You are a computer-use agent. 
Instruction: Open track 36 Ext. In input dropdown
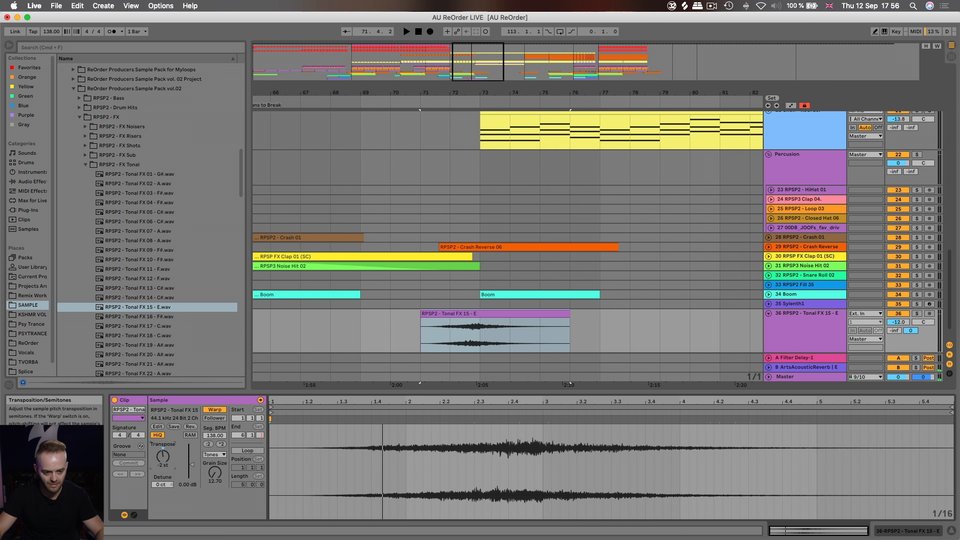865,313
